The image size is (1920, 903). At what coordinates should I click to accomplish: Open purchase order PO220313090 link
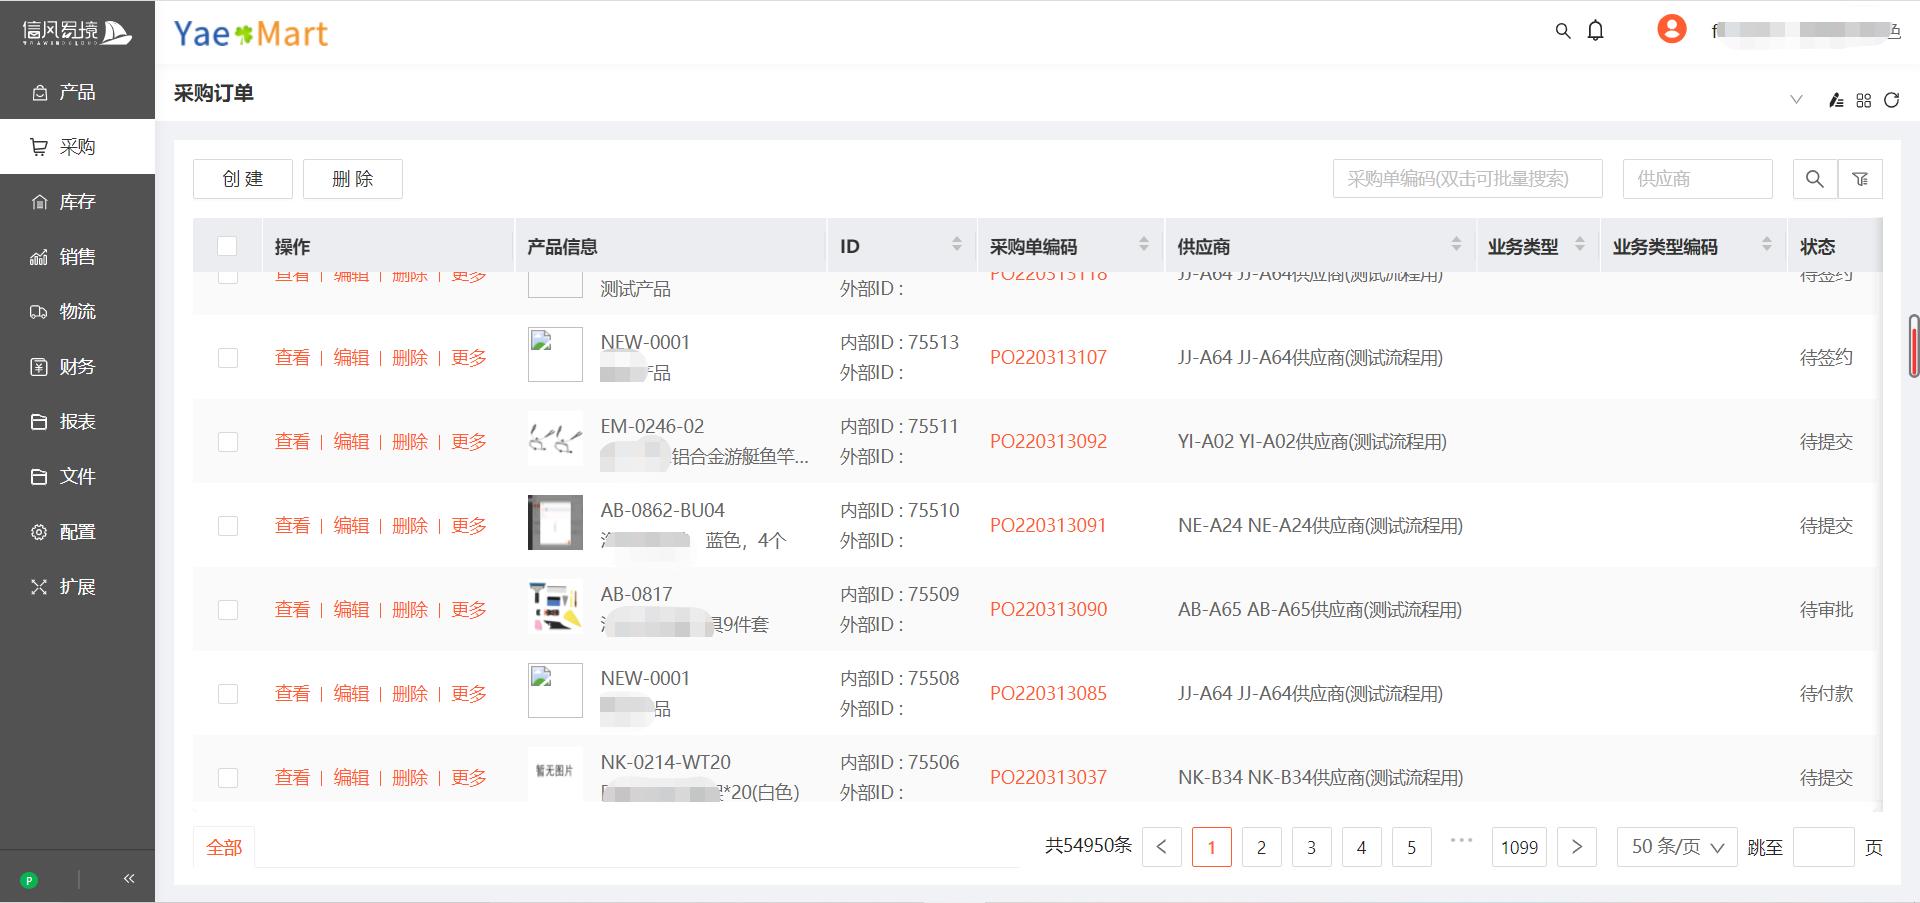click(x=1048, y=609)
